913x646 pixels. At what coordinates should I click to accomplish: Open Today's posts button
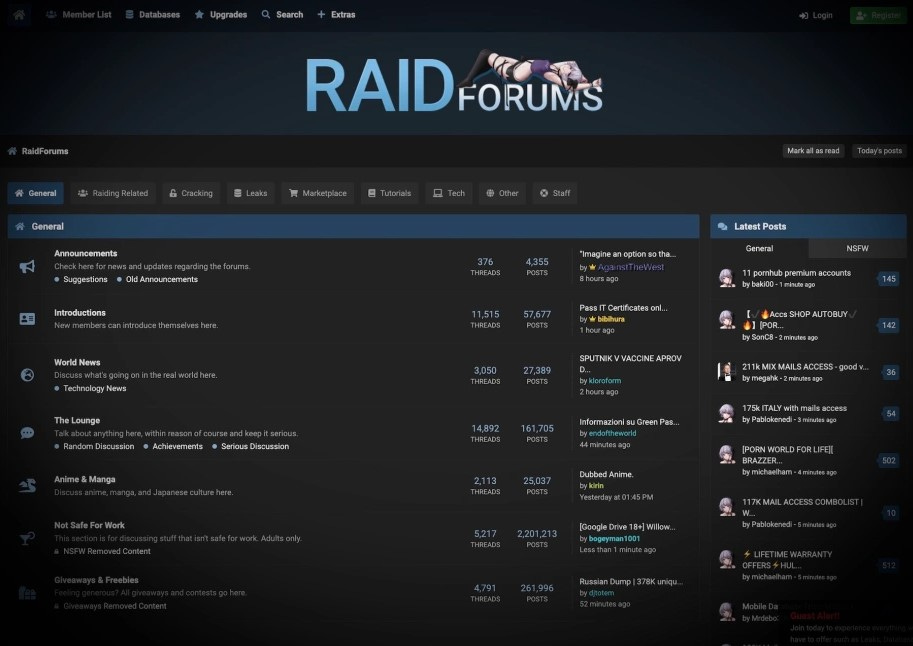879,151
